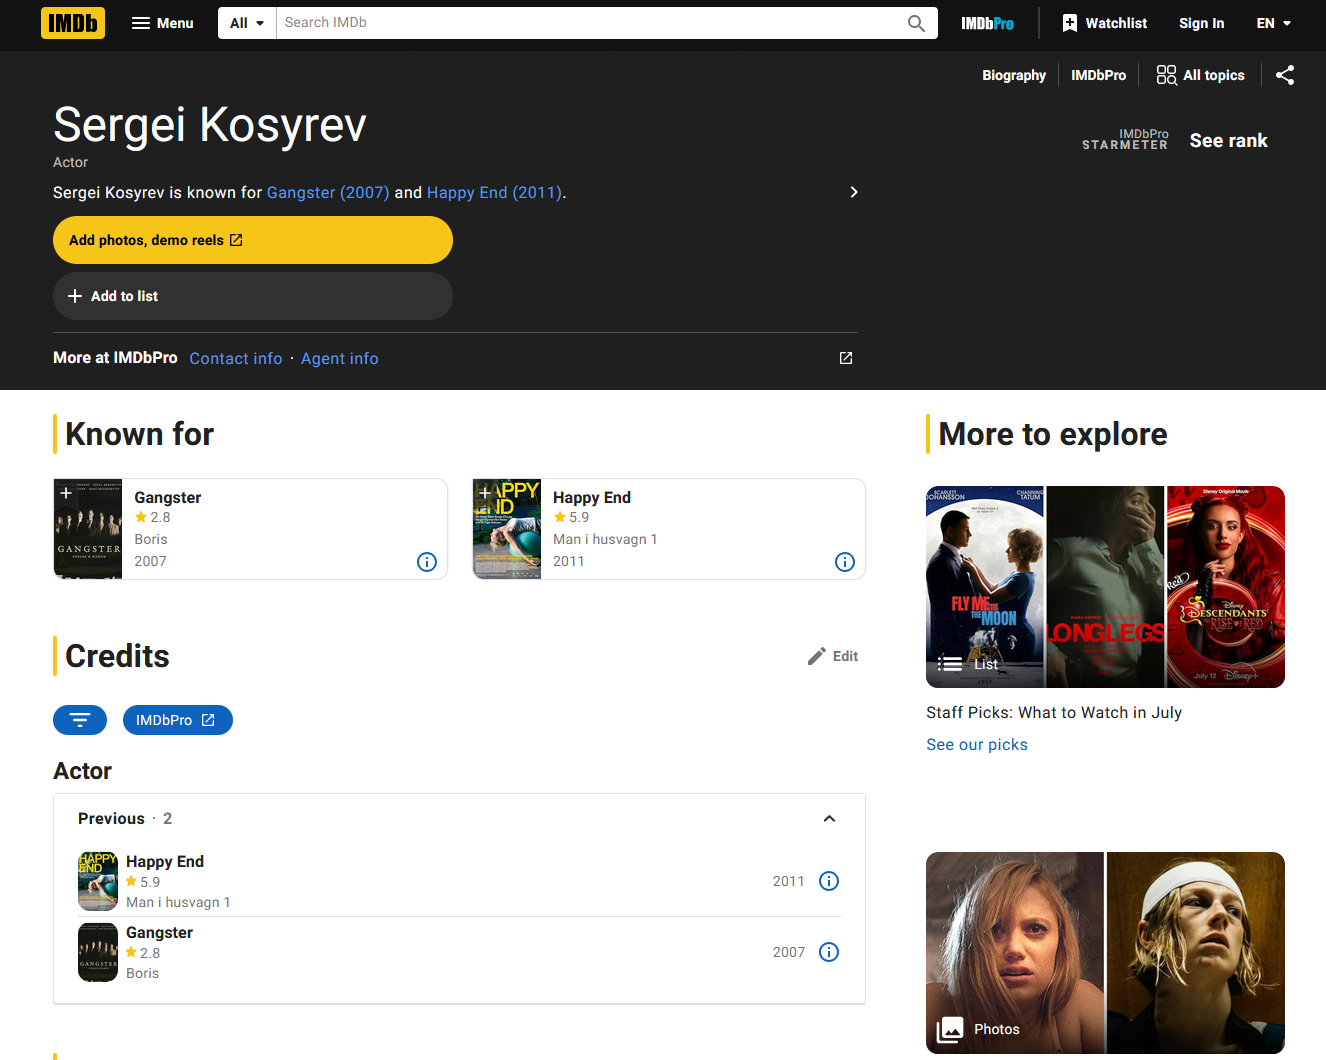Click the IMDbPro chip under Credits
Screen dimensions: 1326x1060
(x=178, y=720)
